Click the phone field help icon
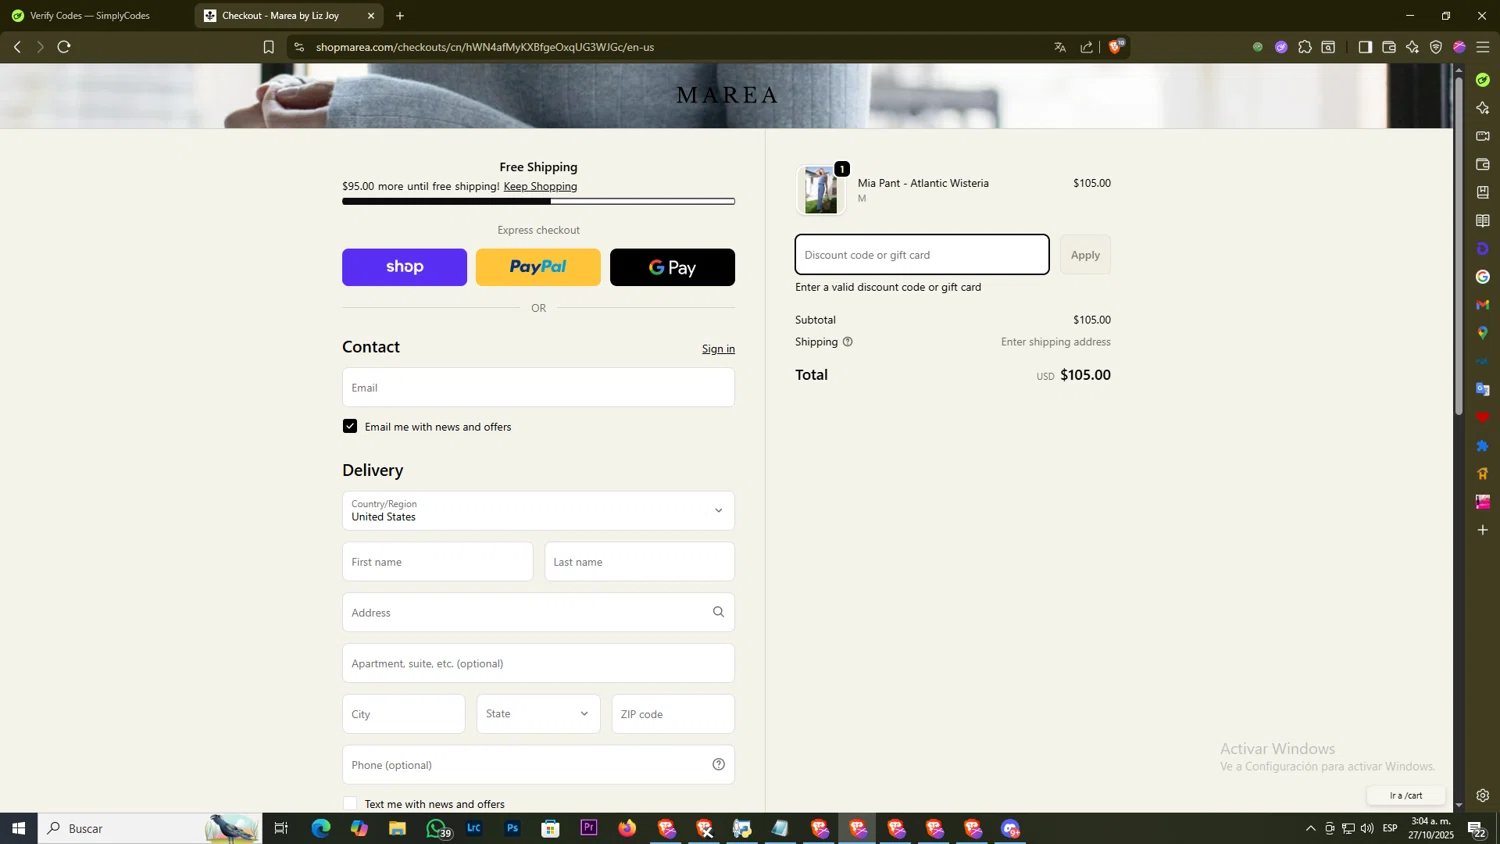 [718, 765]
